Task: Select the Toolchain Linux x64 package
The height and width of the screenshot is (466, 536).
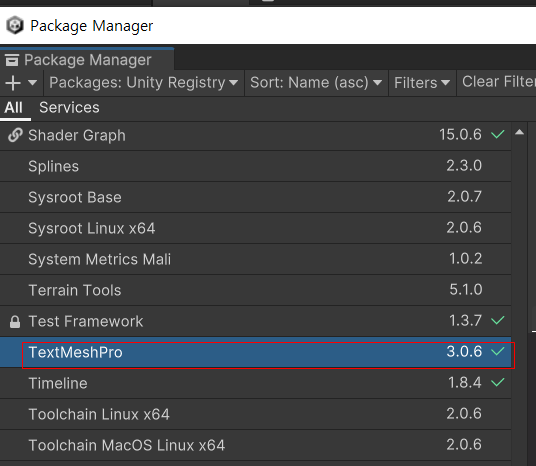Action: click(255, 414)
